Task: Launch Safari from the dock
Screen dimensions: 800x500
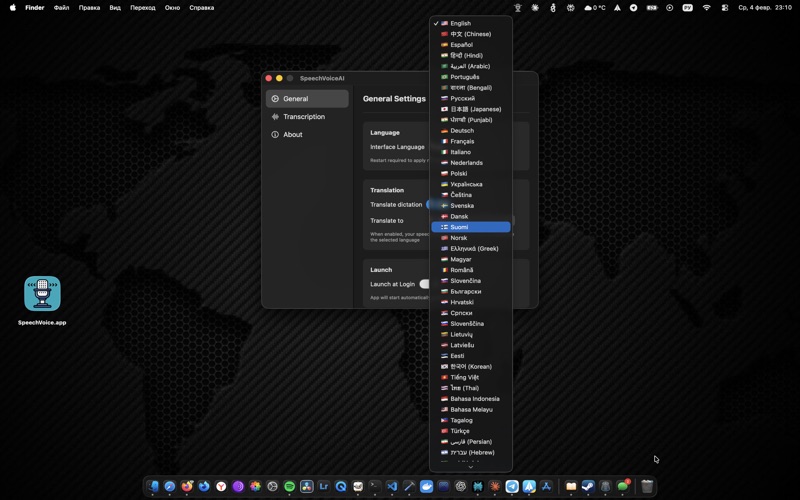Action: pos(170,487)
